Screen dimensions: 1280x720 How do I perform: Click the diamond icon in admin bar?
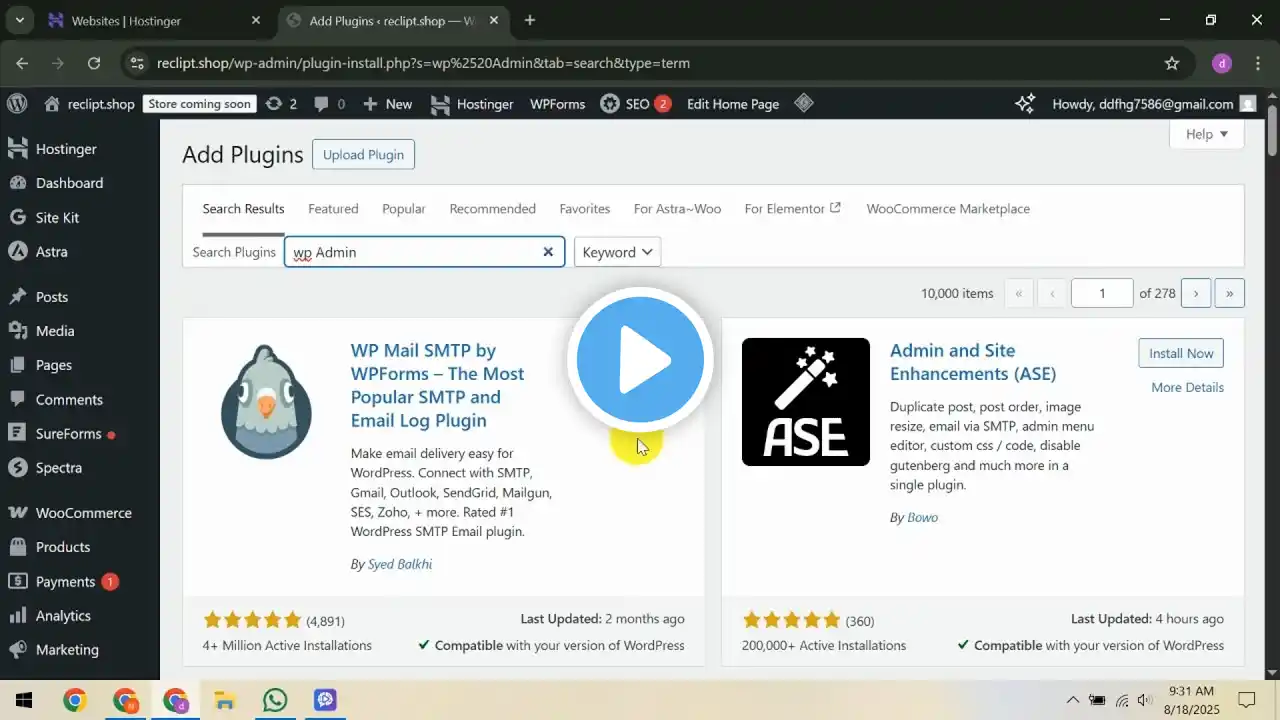(804, 103)
